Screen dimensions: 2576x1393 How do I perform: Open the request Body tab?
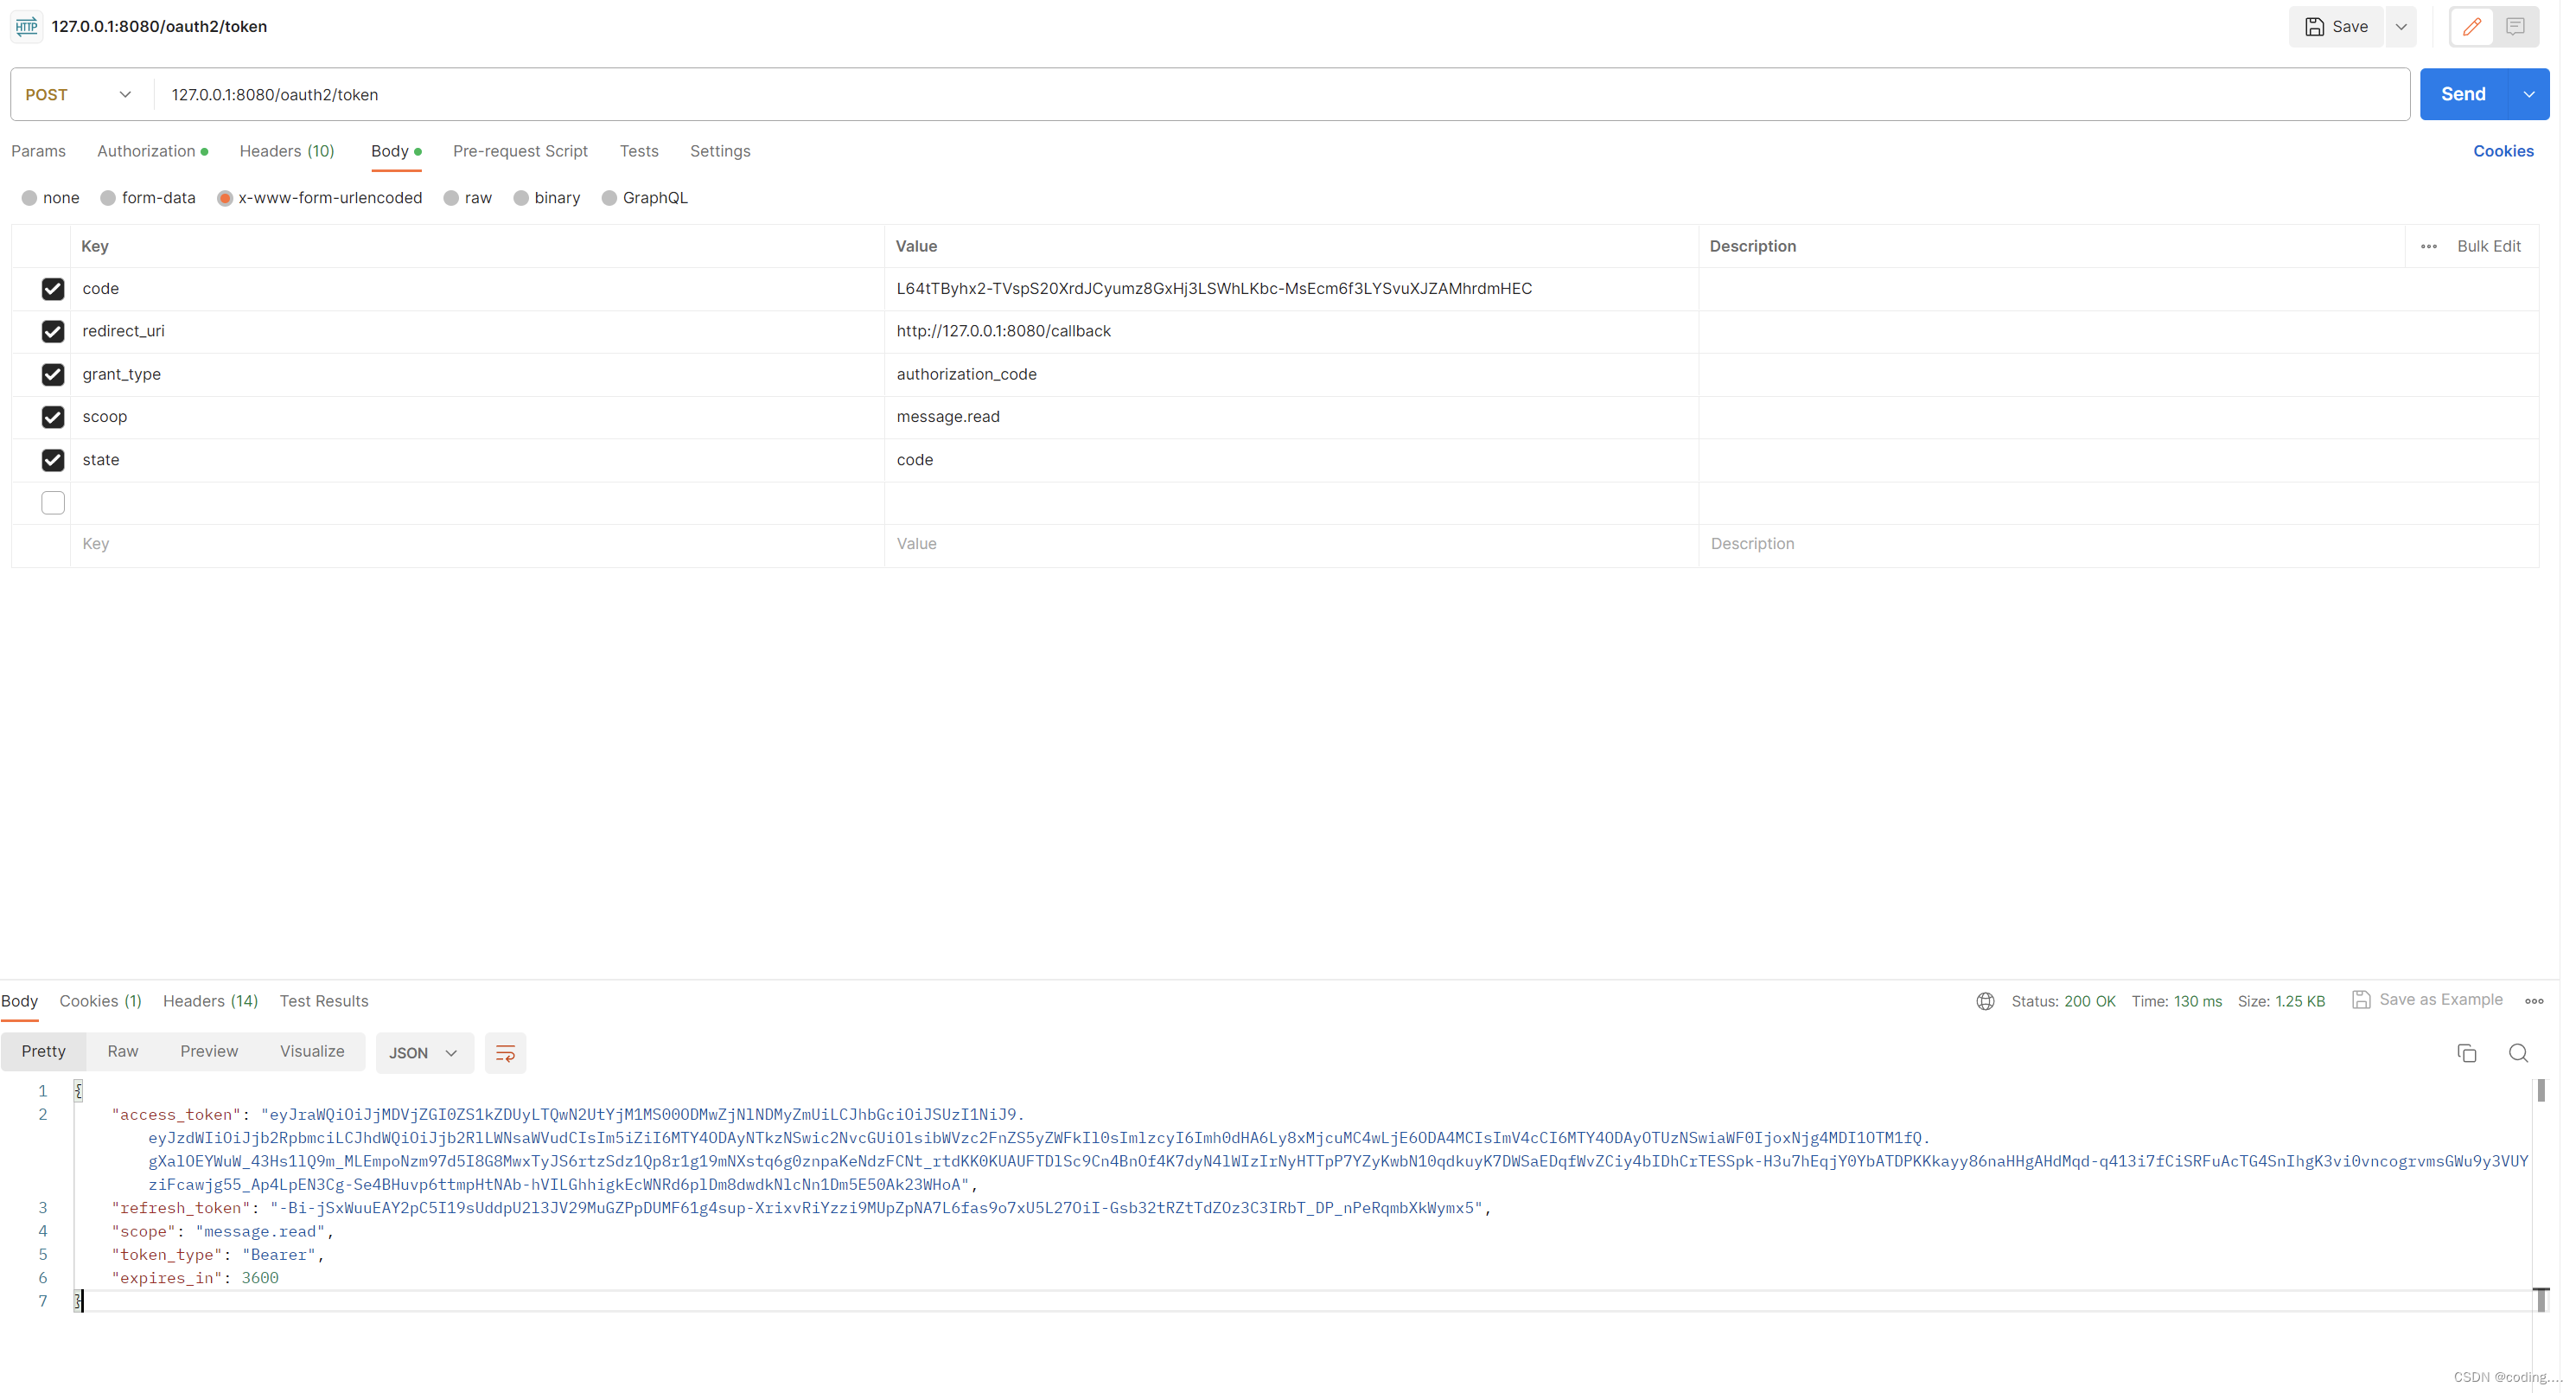point(396,151)
